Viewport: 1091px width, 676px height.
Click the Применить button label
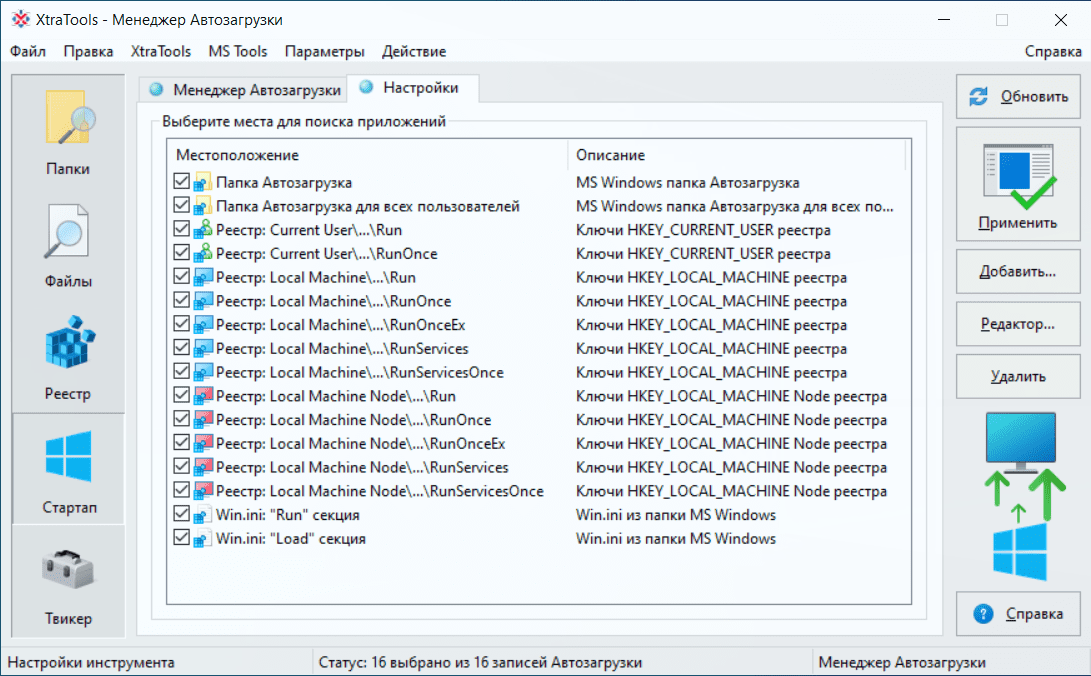coord(1018,223)
